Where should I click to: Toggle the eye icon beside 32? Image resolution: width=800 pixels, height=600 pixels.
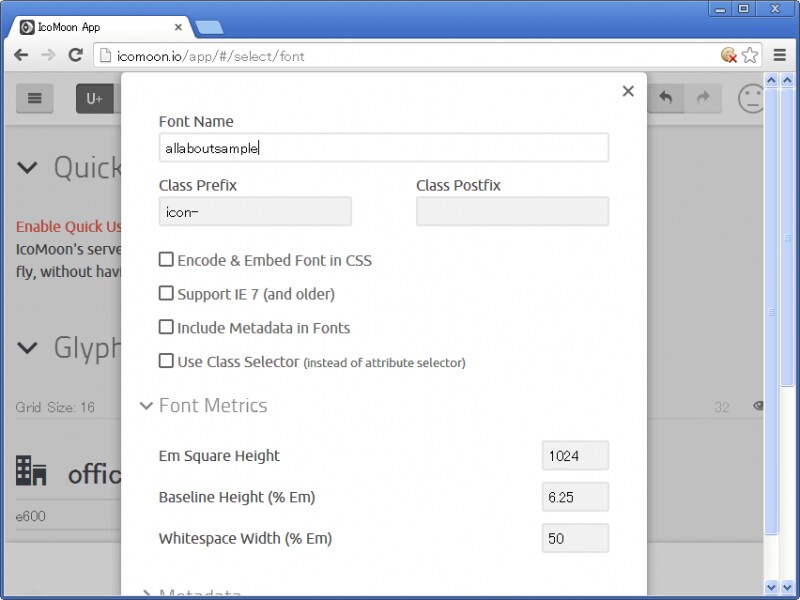(x=758, y=406)
